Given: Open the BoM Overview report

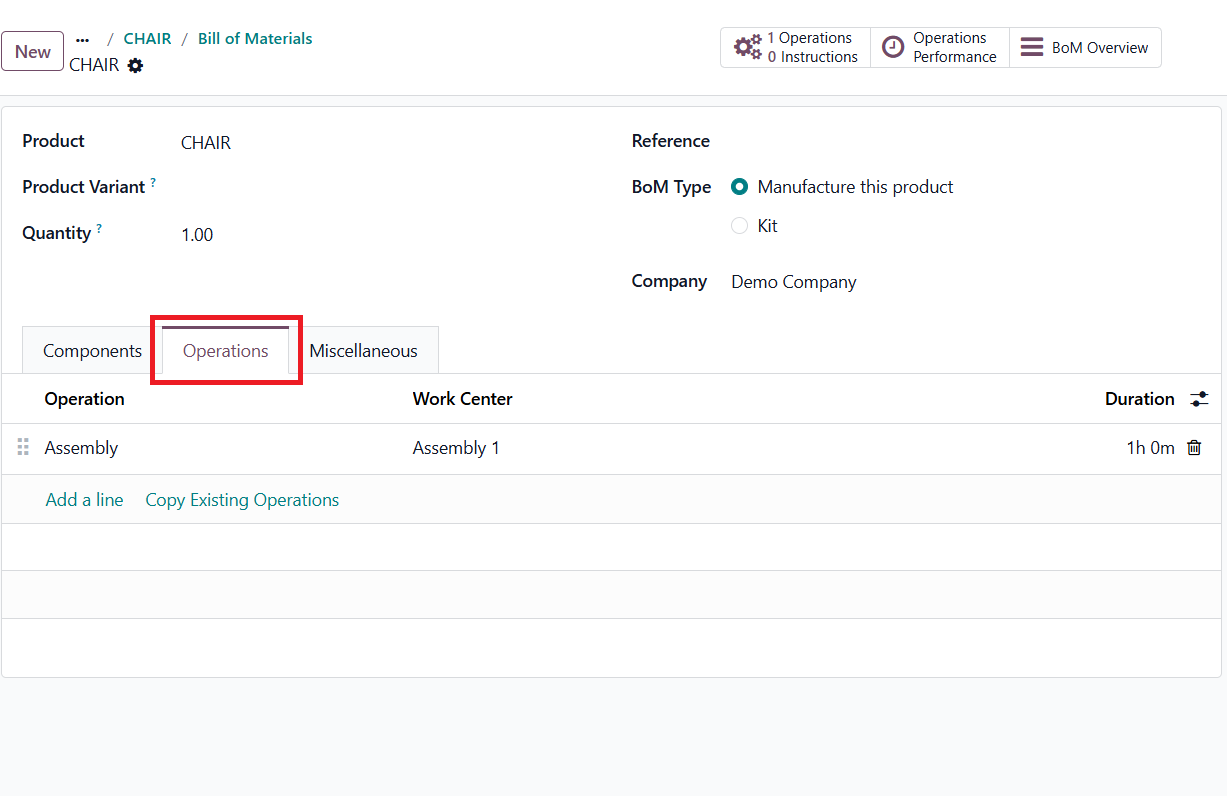Looking at the screenshot, I should coord(1085,48).
